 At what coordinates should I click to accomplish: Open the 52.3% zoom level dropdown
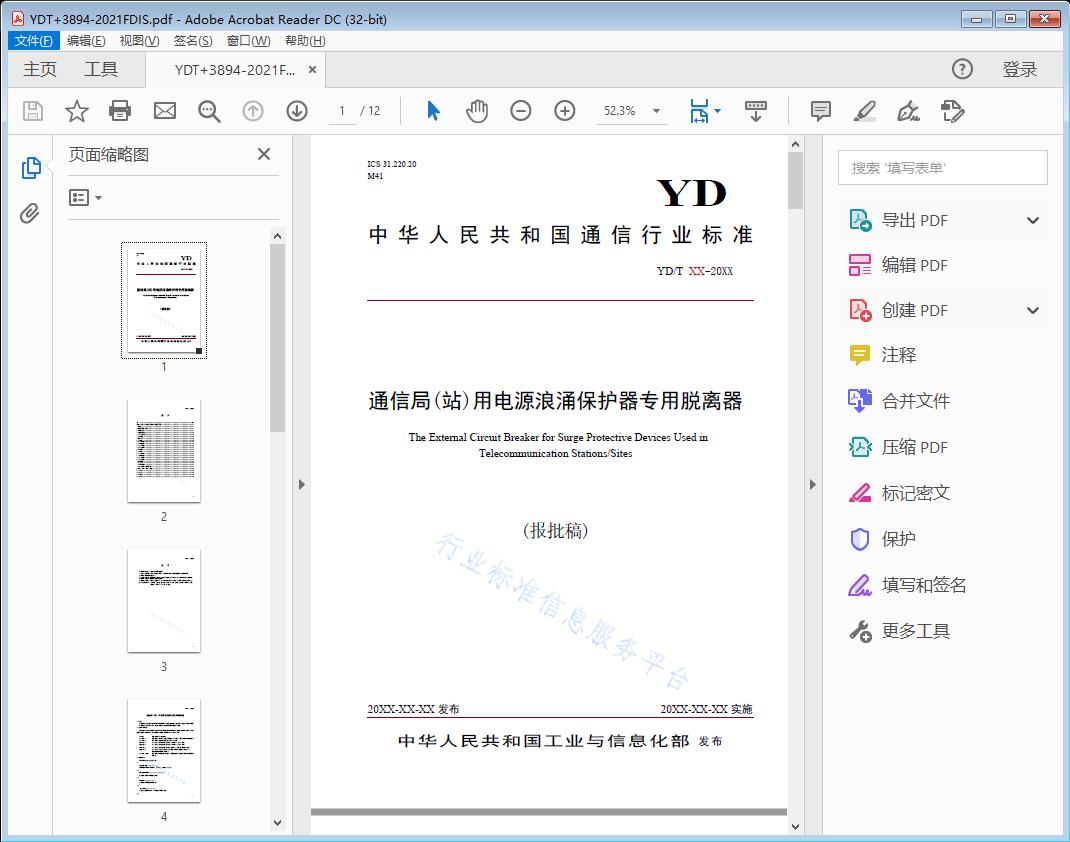coord(655,111)
